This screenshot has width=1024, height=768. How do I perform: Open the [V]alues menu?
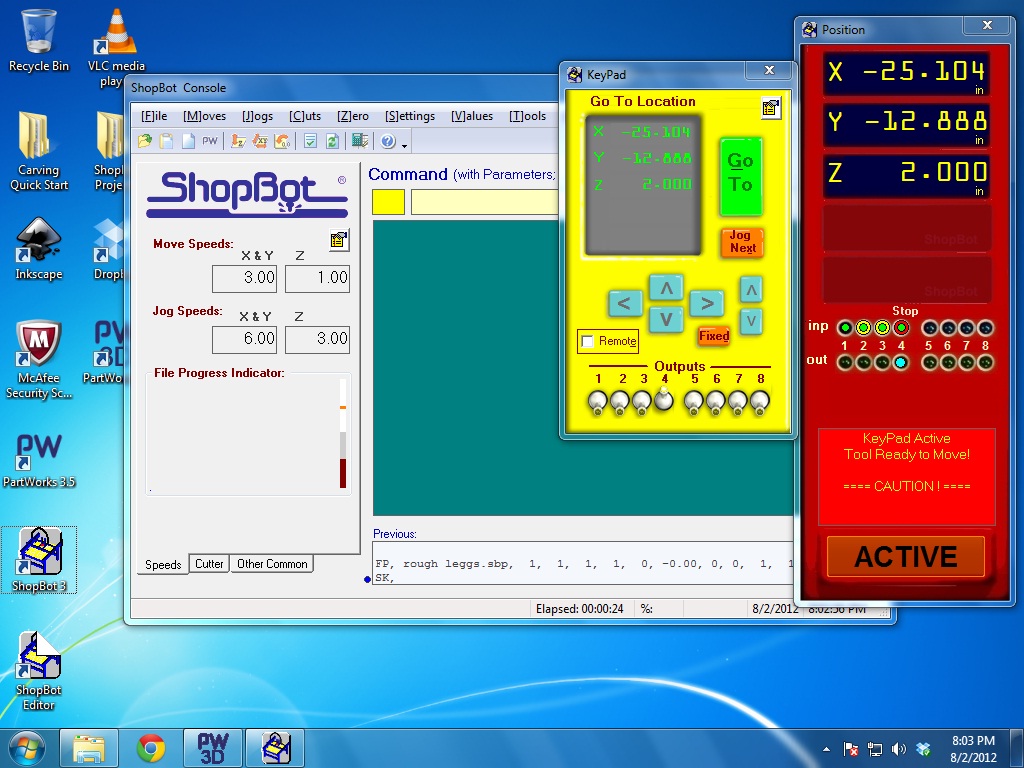[x=472, y=116]
